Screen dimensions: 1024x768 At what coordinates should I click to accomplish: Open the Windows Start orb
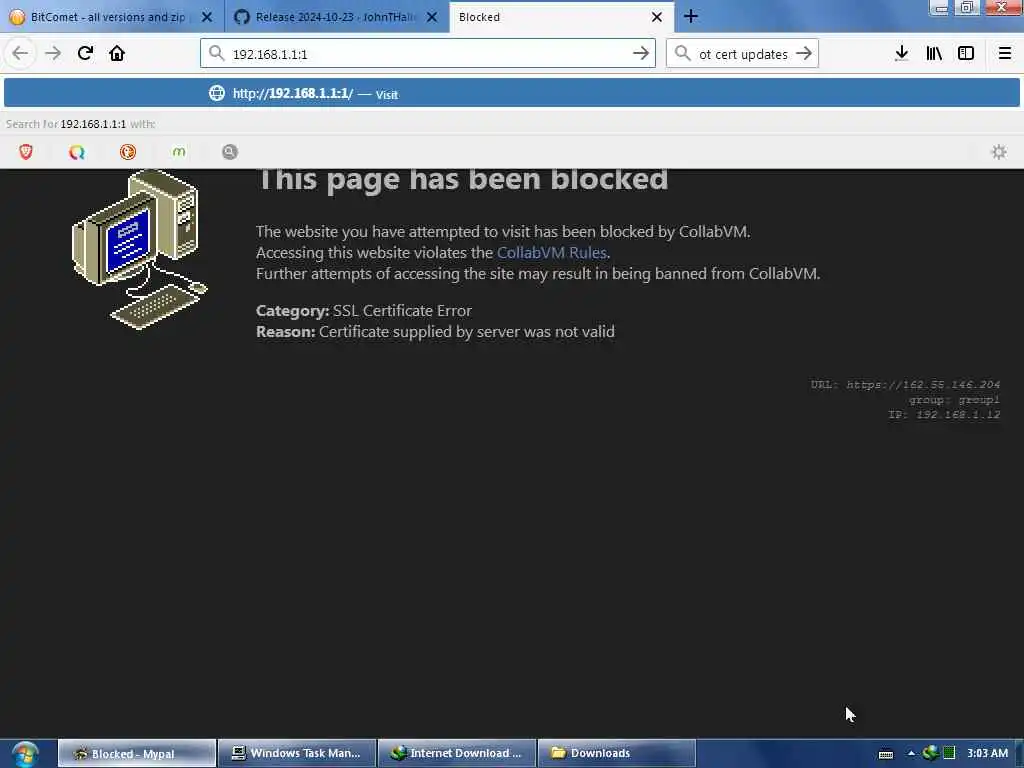(25, 754)
